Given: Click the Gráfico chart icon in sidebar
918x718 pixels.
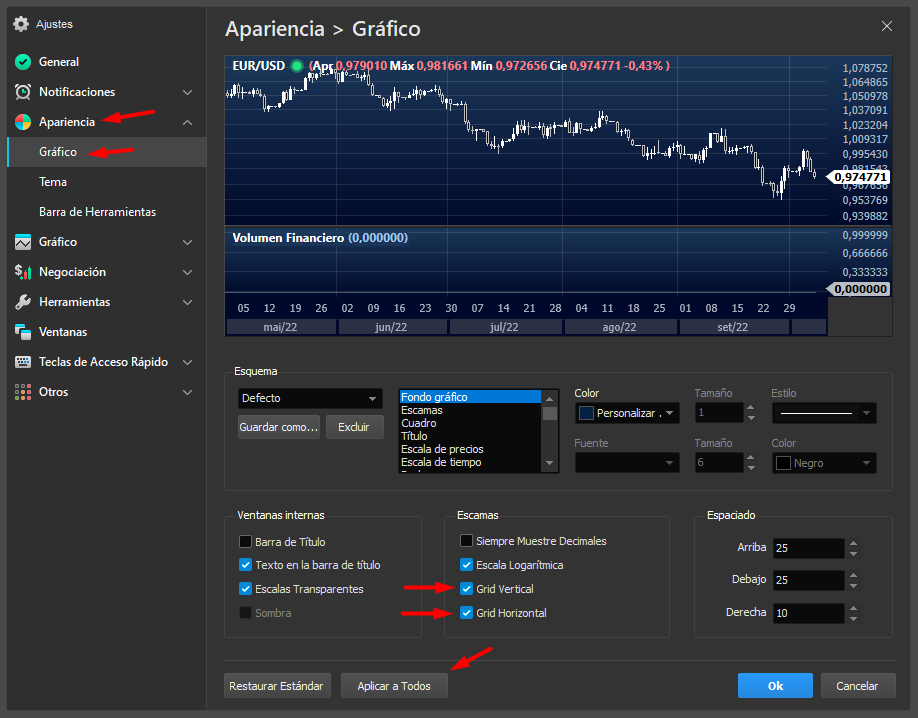Looking at the screenshot, I should [23, 242].
